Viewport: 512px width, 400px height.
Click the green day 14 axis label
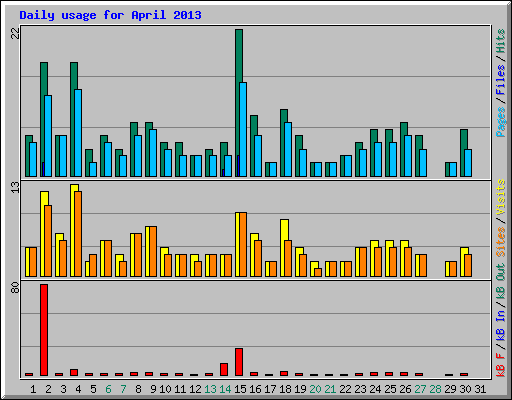(225, 389)
